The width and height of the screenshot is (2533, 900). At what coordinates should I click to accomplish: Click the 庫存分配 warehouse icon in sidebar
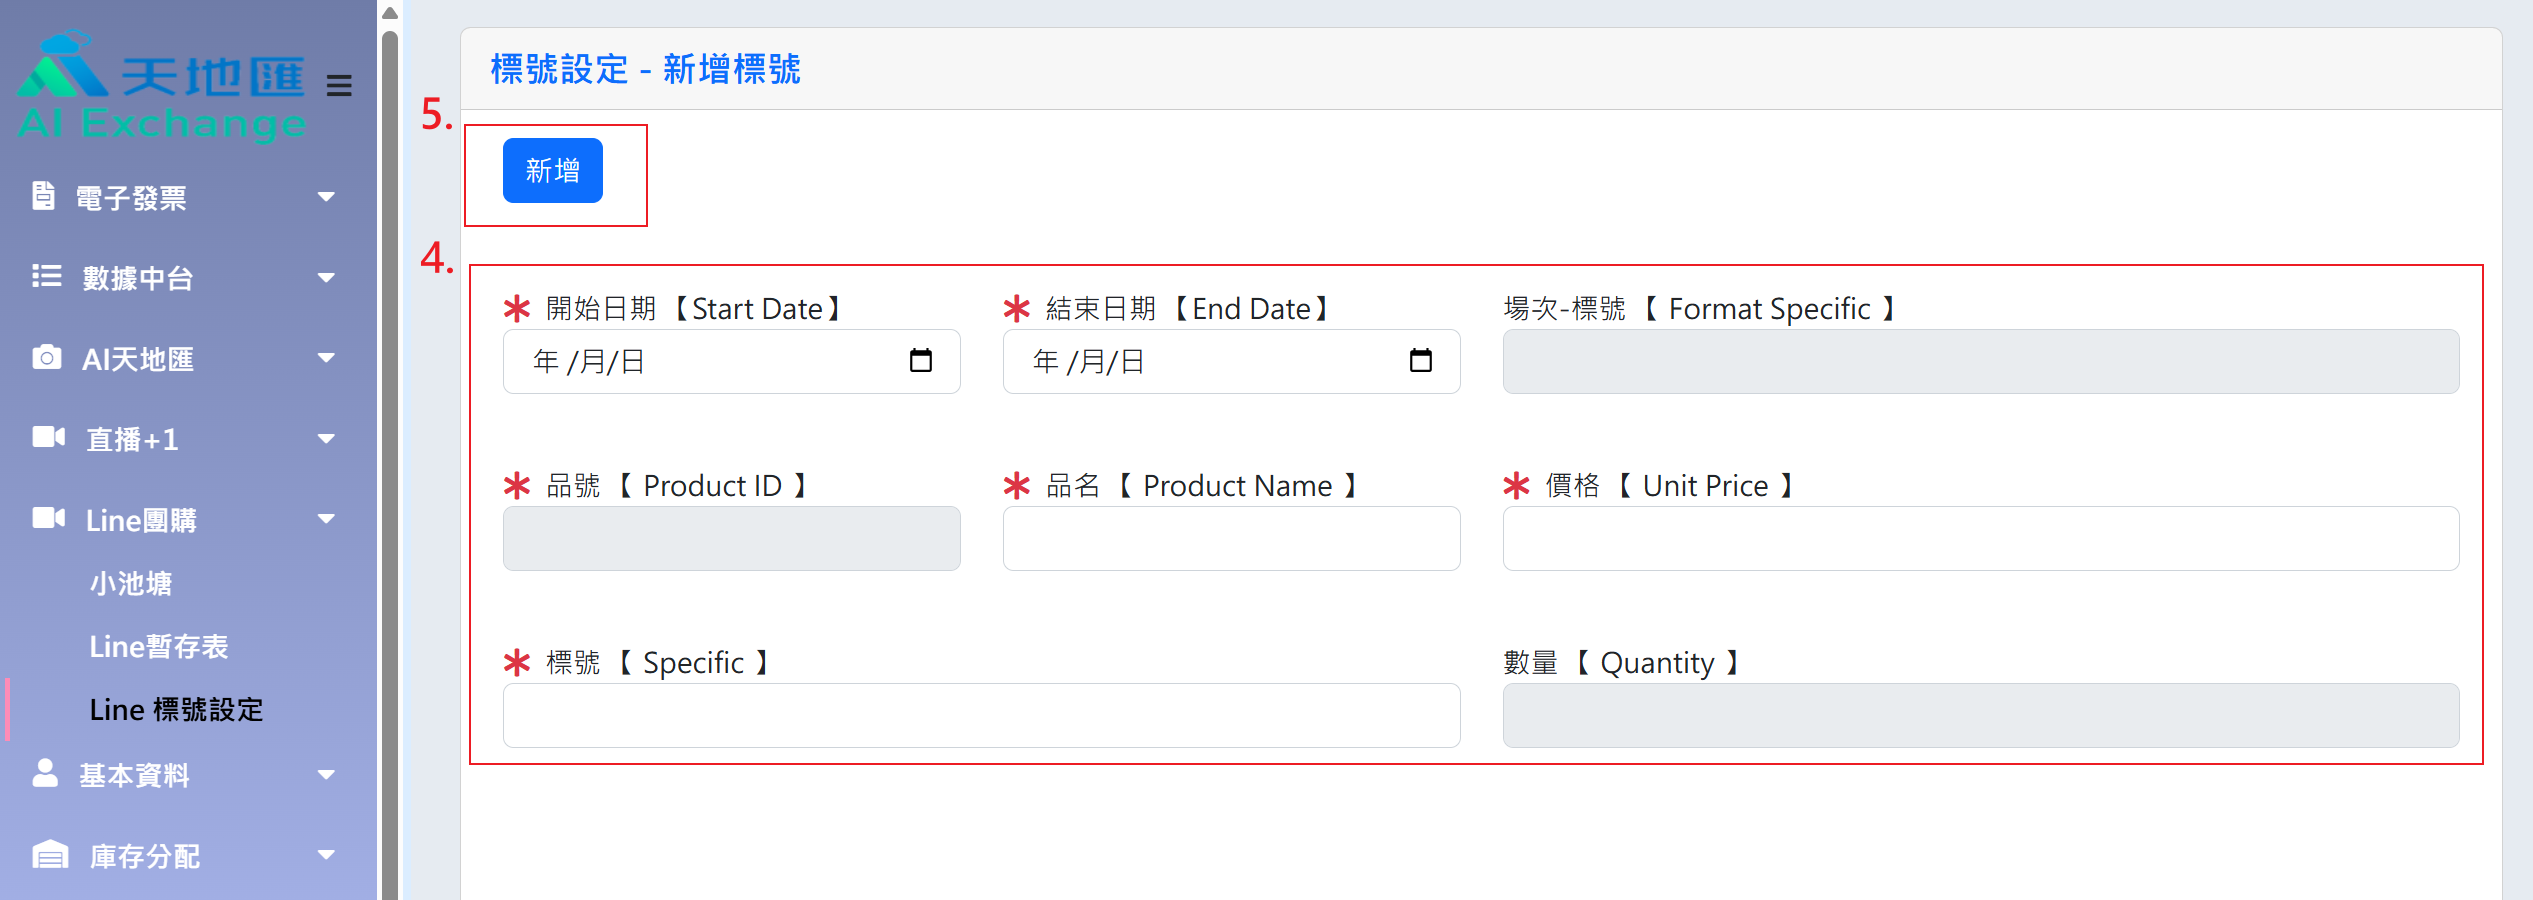click(x=50, y=854)
